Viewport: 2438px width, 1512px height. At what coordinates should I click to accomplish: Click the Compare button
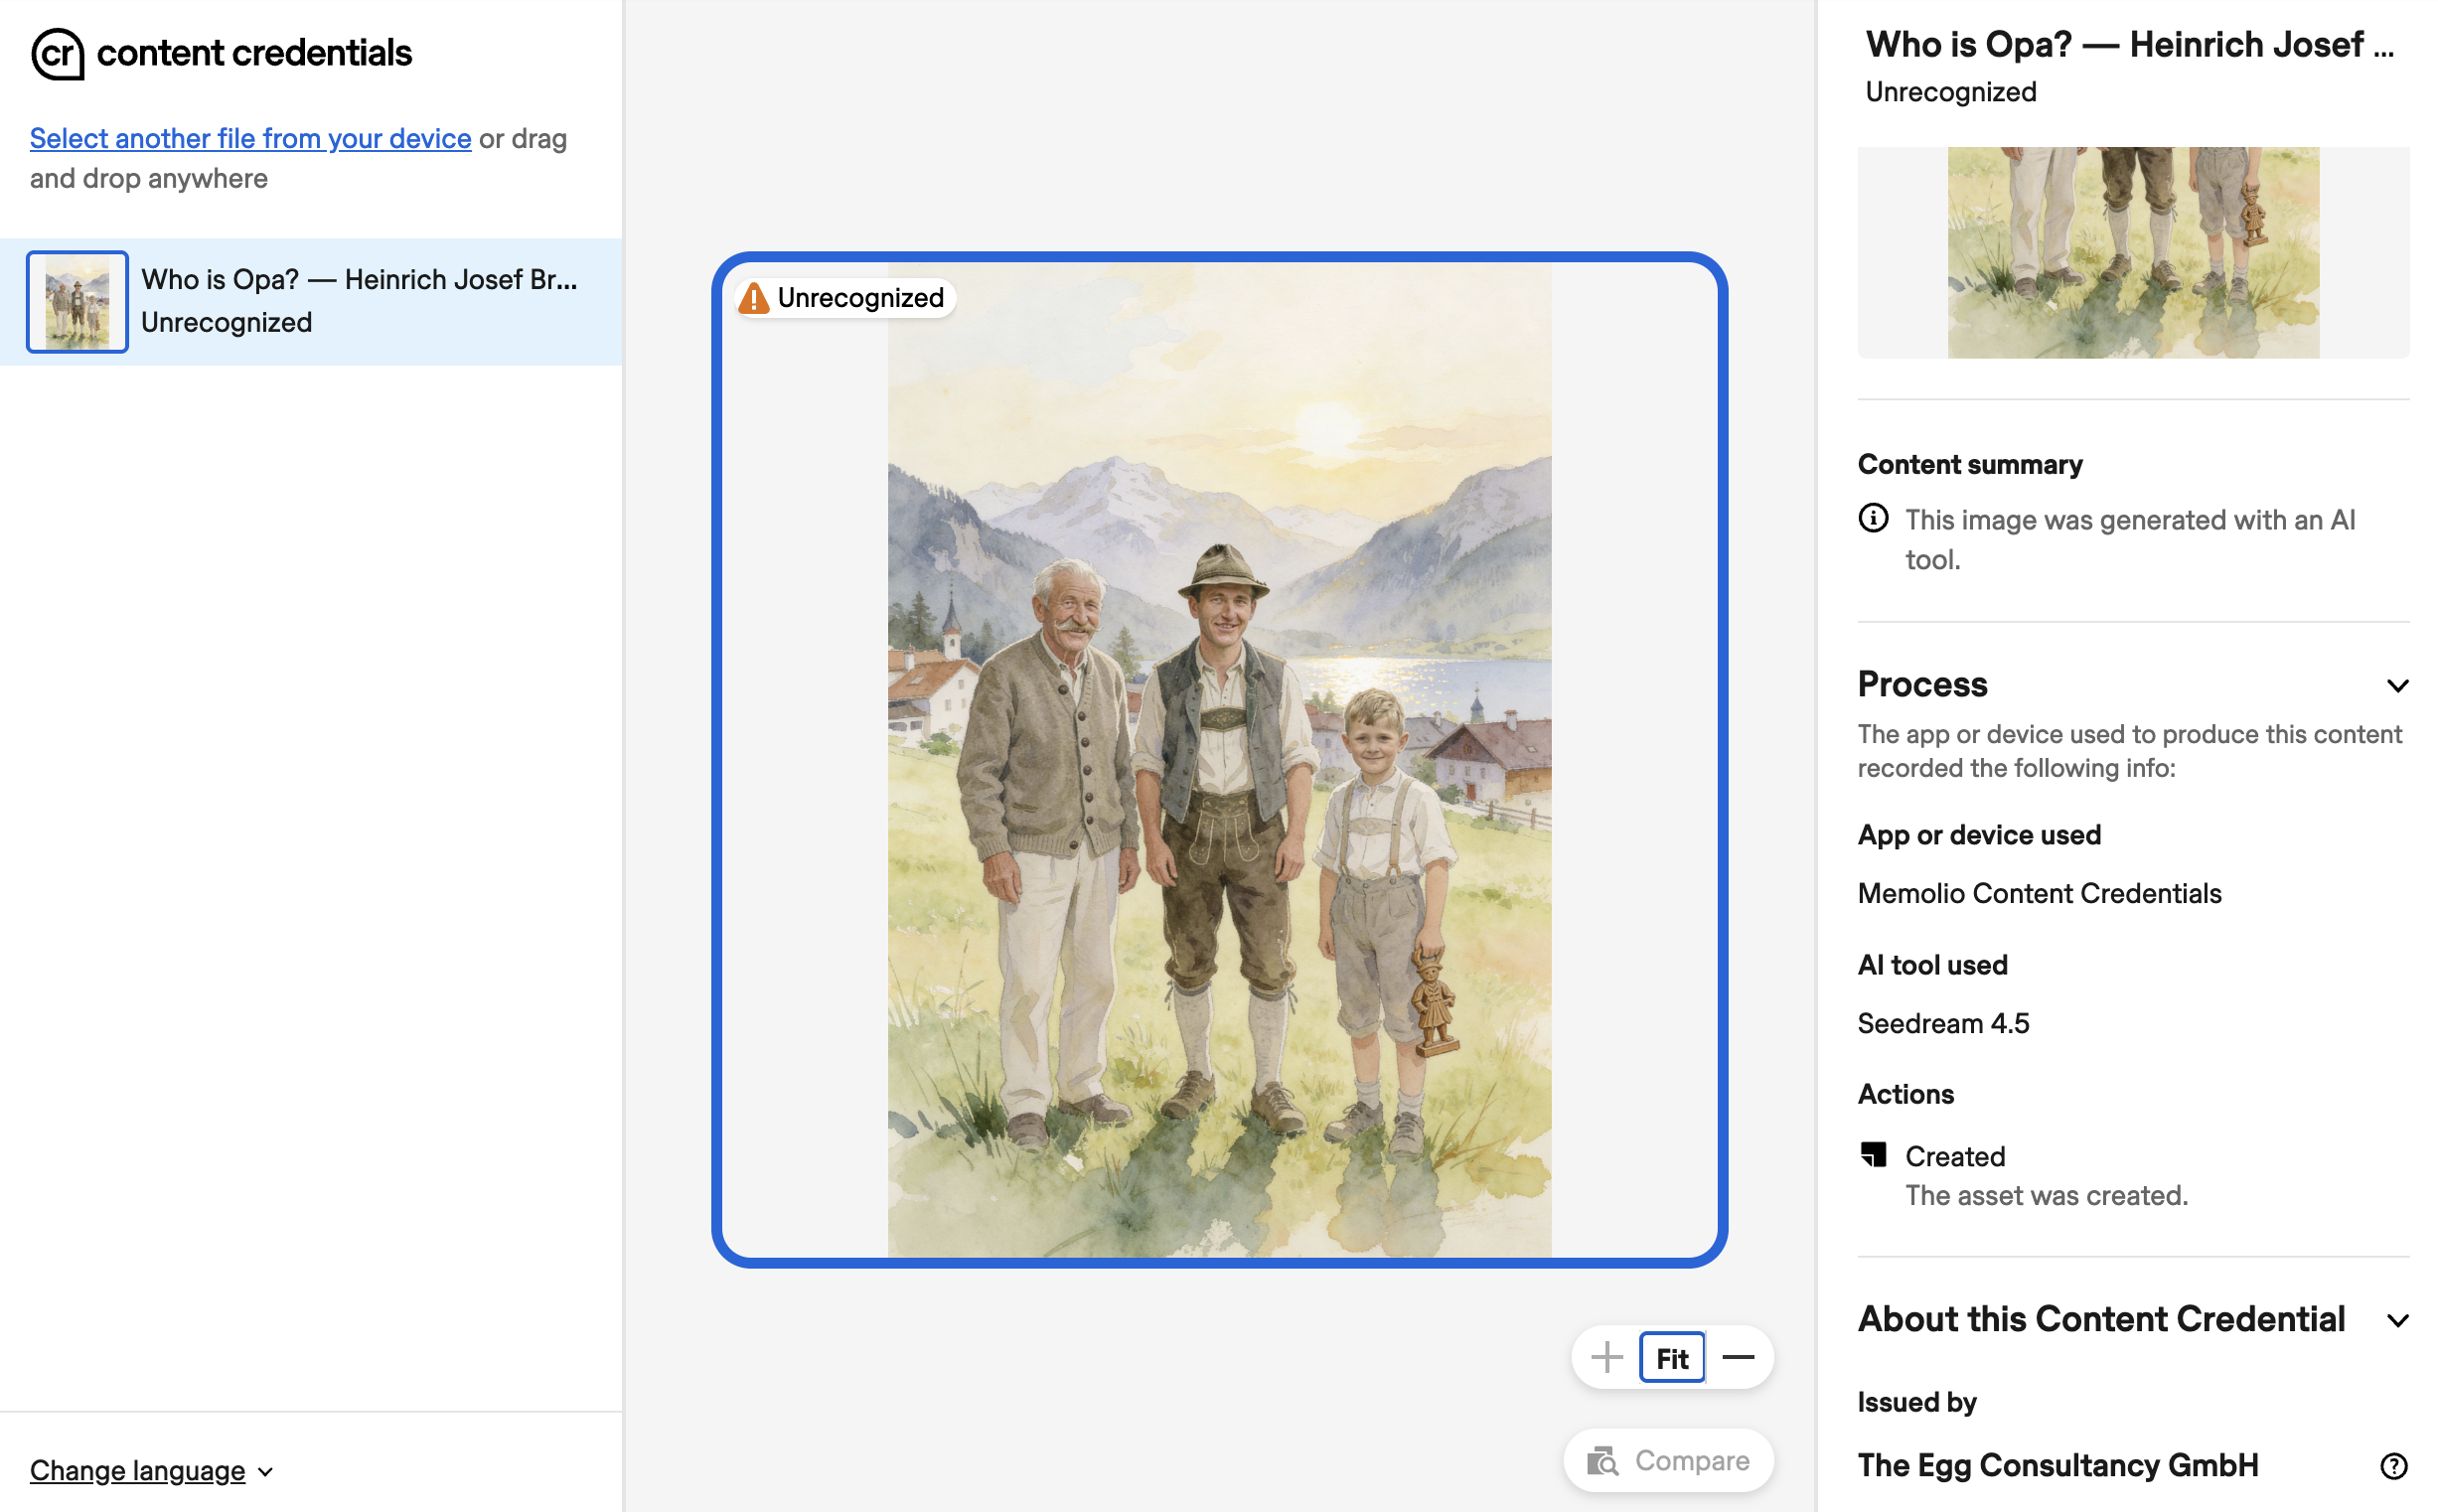click(x=1669, y=1460)
